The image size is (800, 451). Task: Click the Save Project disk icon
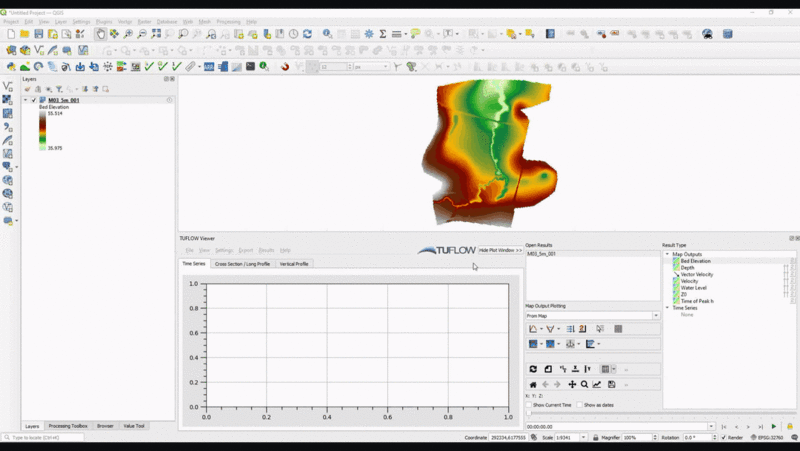pyautogui.click(x=38, y=34)
